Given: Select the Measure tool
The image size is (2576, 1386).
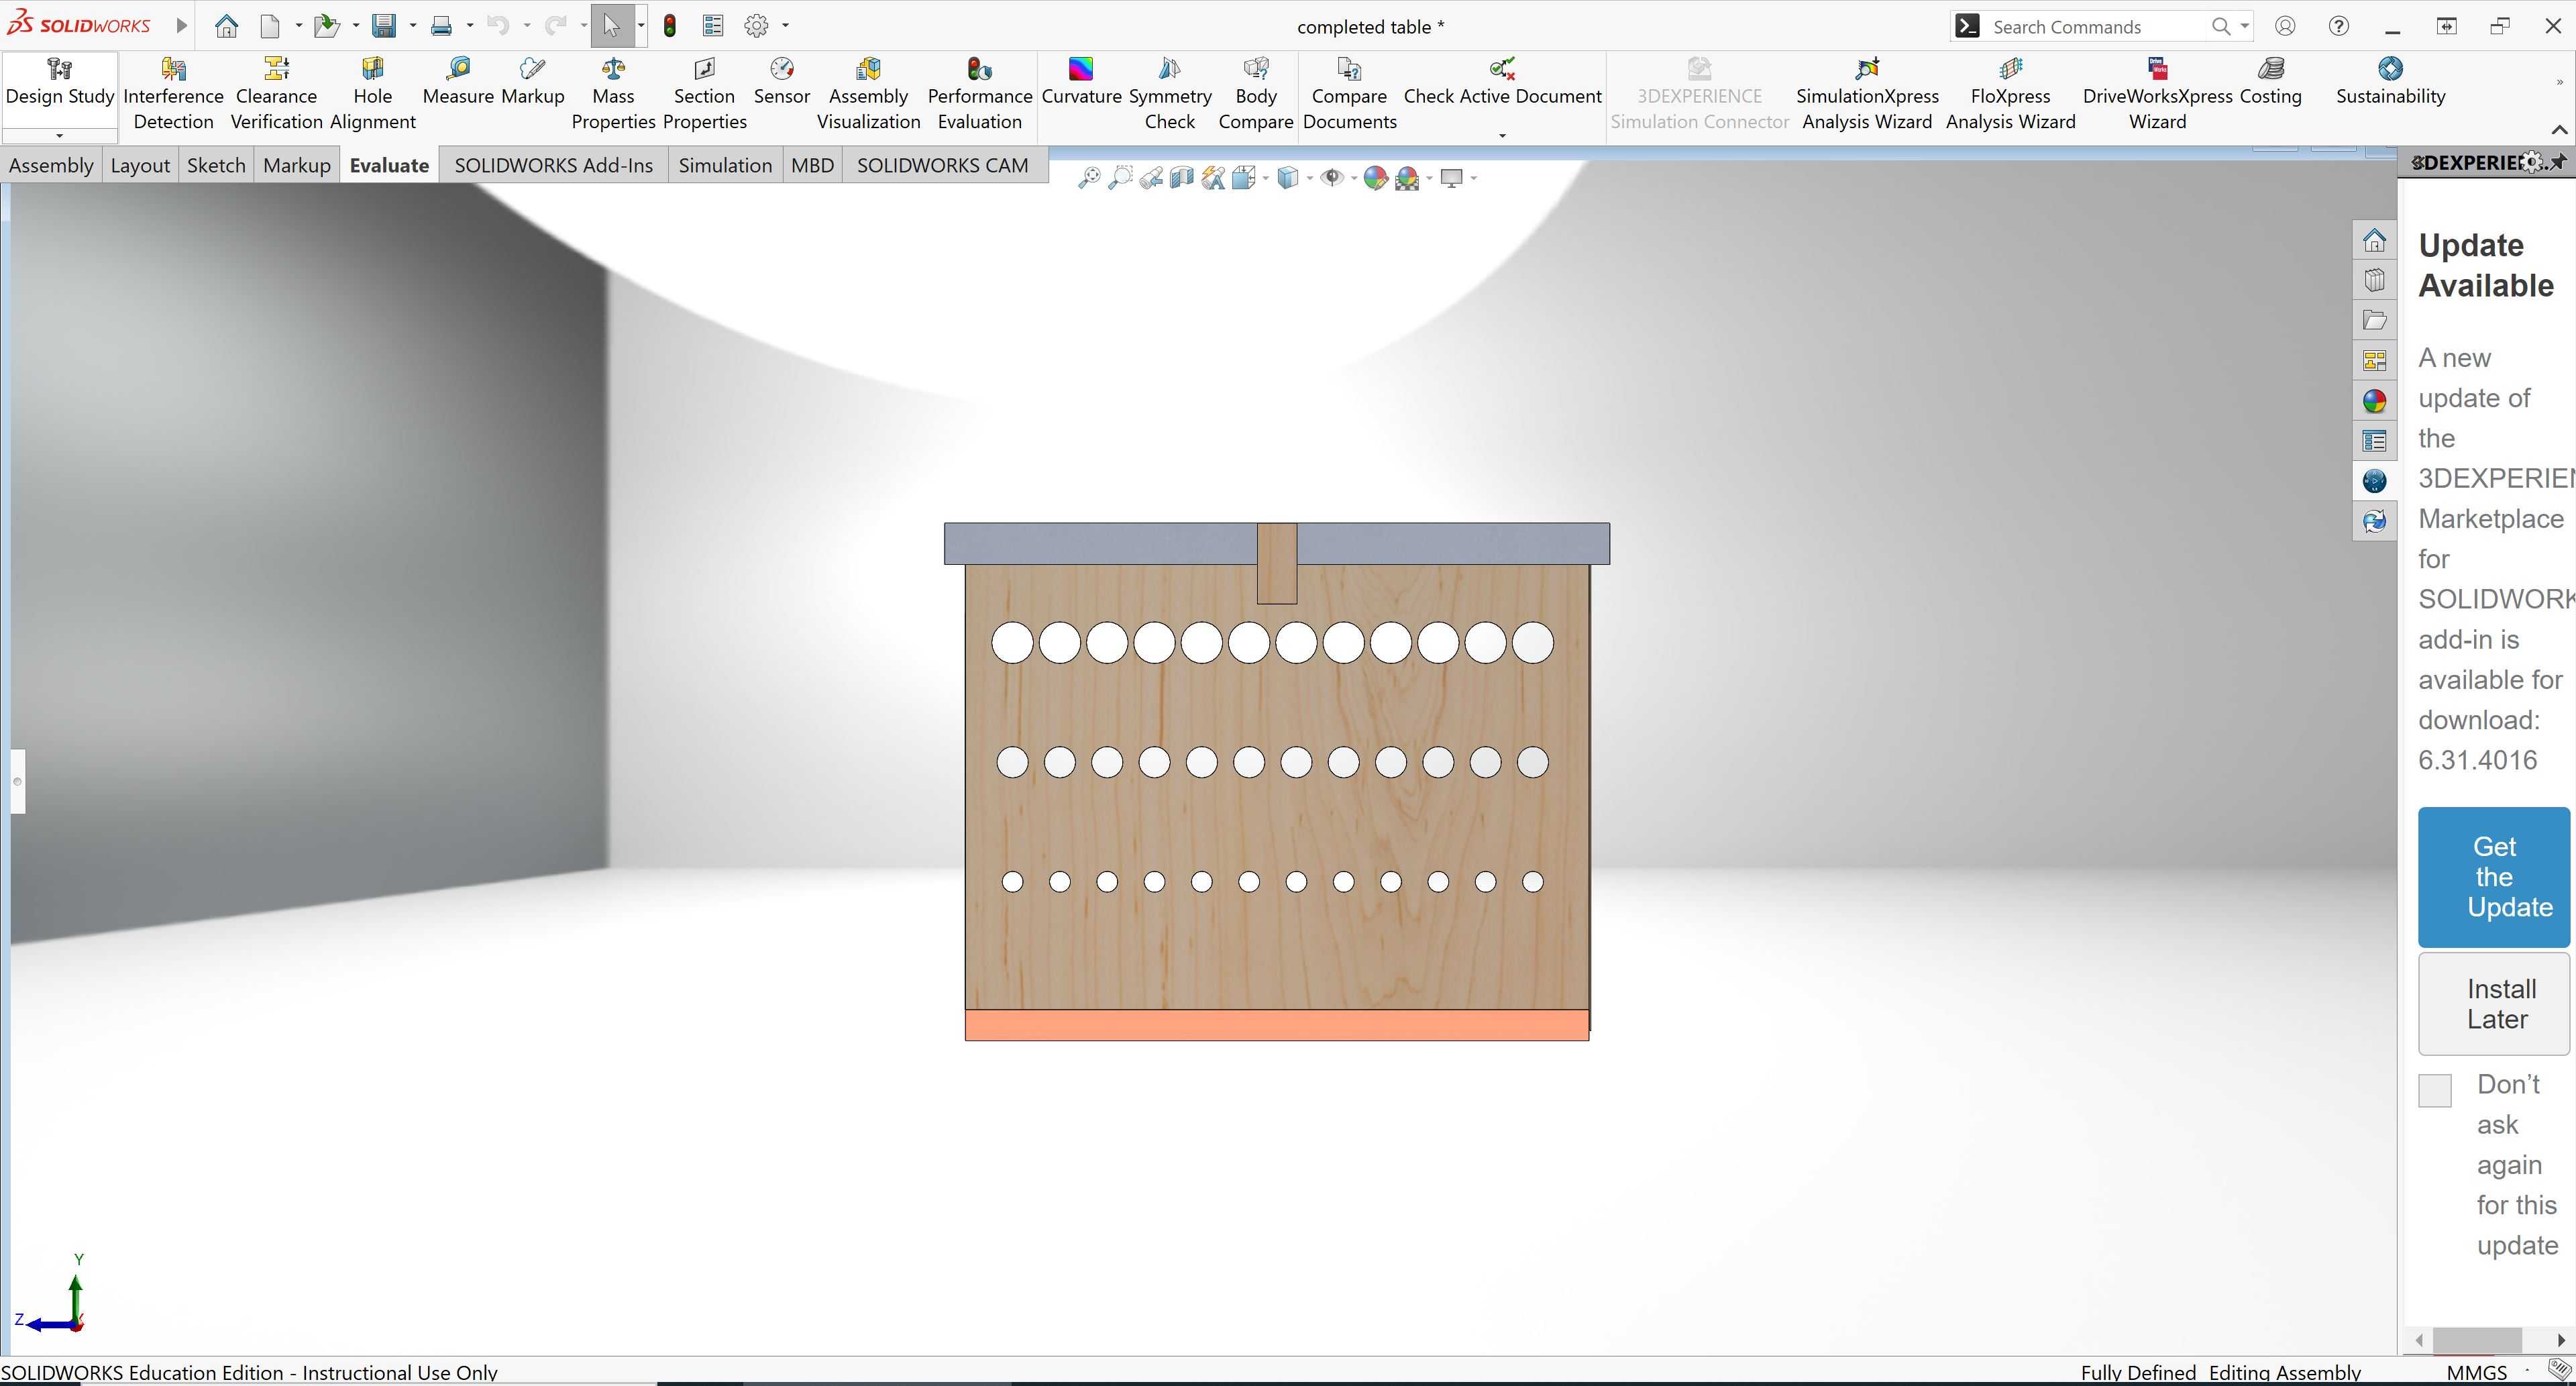Looking at the screenshot, I should 458,82.
